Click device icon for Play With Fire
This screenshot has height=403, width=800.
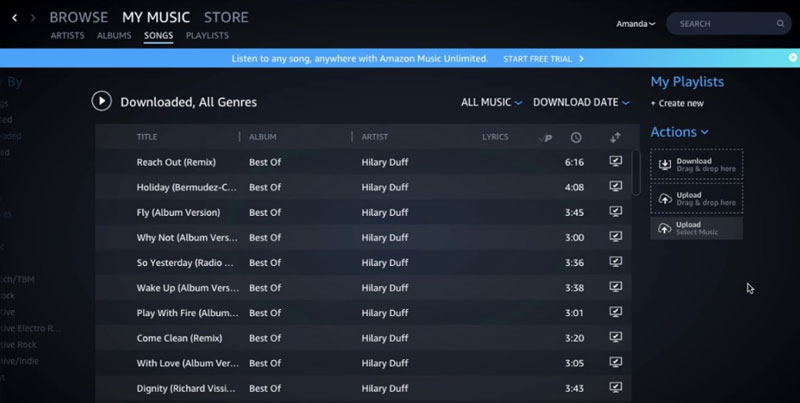(616, 312)
